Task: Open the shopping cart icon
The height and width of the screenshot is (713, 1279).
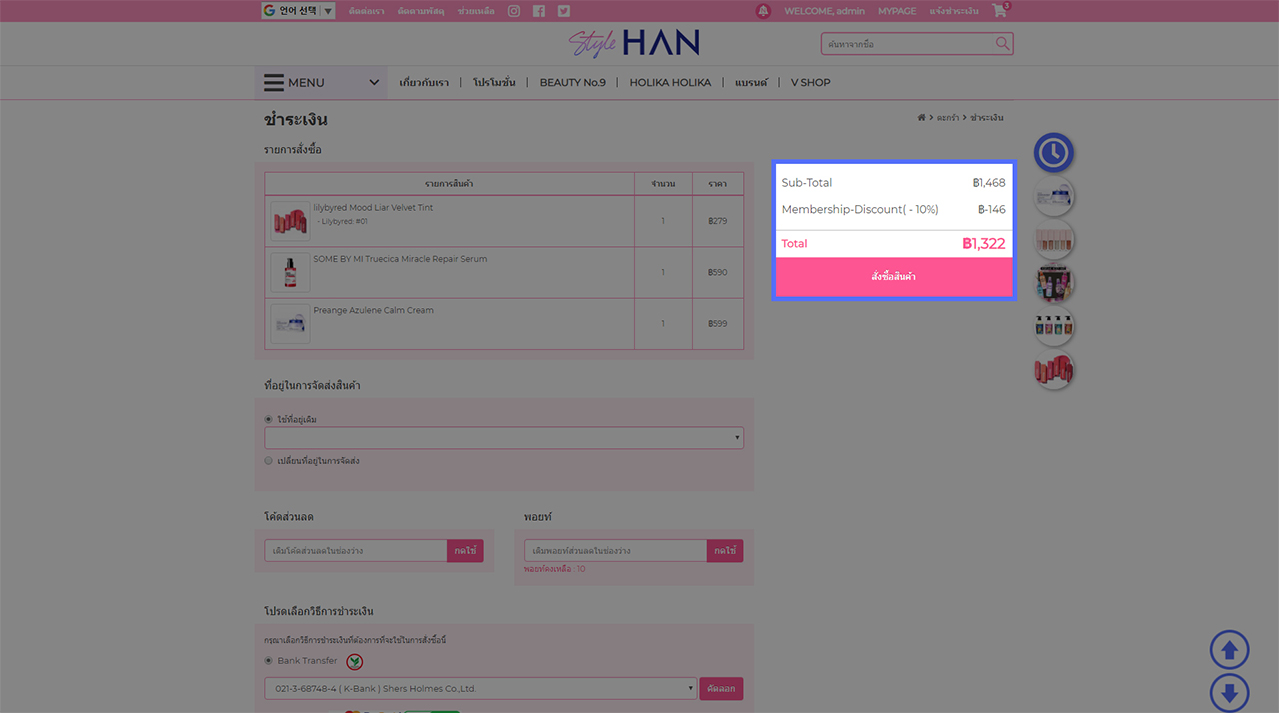Action: coord(999,11)
